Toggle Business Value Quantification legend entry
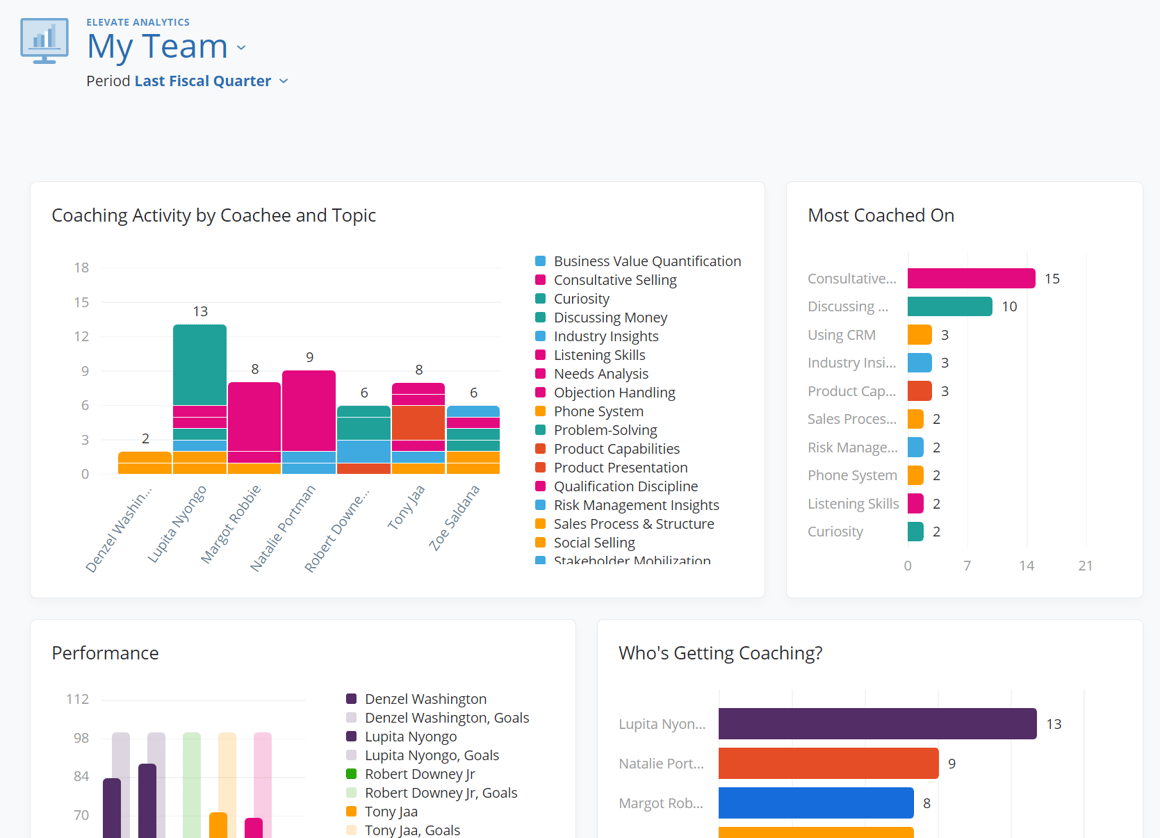The width and height of the screenshot is (1160, 838). [x=638, y=261]
